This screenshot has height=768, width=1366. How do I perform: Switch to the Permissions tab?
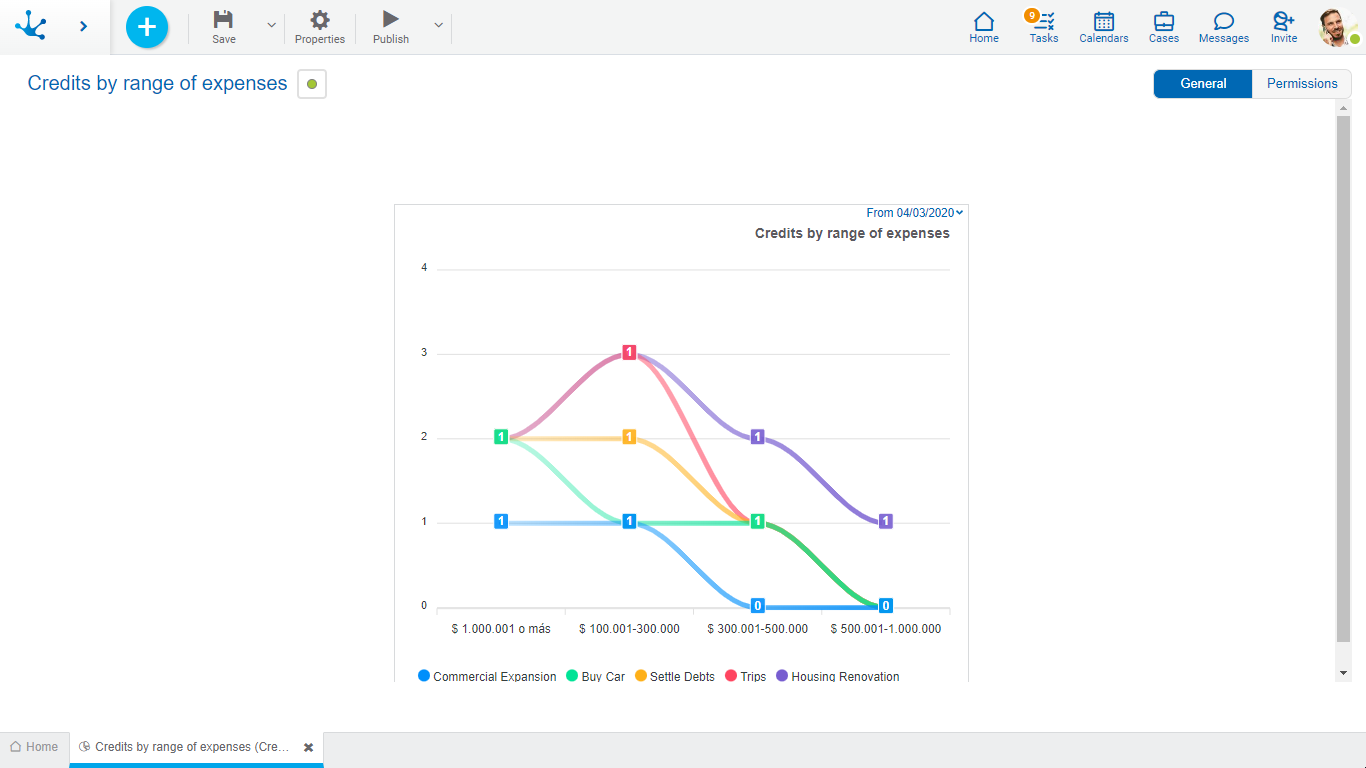(x=1301, y=84)
